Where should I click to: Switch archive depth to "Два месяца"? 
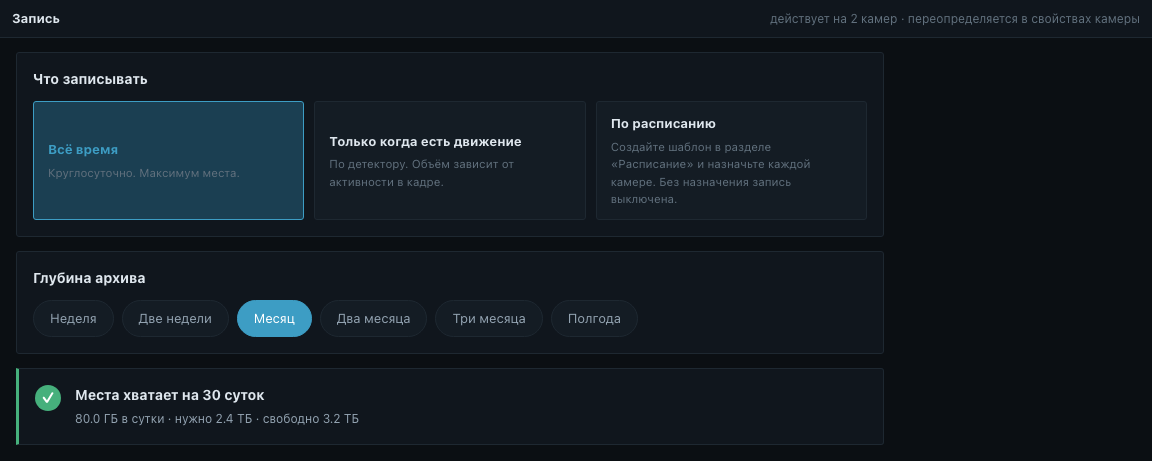pyautogui.click(x=373, y=318)
